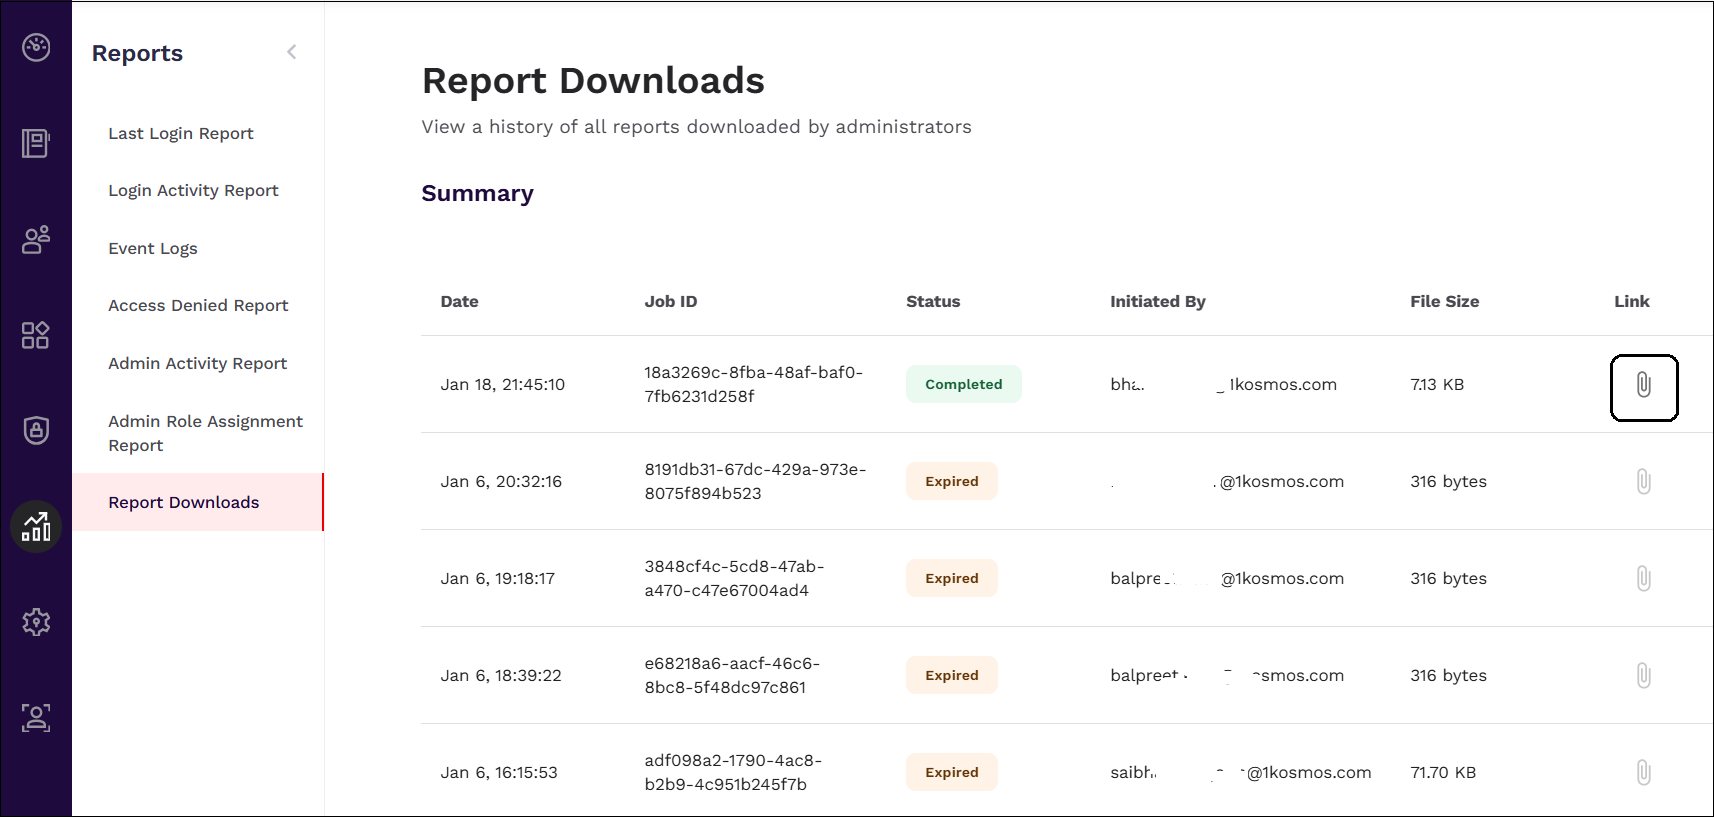The height and width of the screenshot is (817, 1714).
Task: Select Access Denied Report
Action: pyautogui.click(x=198, y=305)
